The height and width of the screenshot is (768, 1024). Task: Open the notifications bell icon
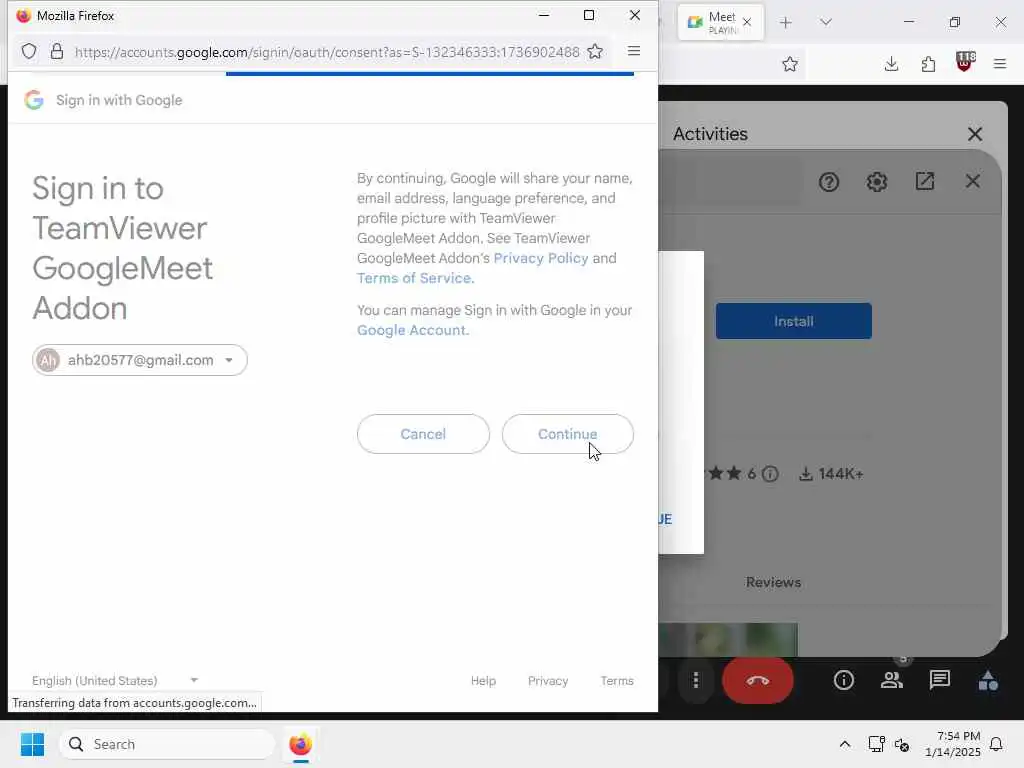996,744
